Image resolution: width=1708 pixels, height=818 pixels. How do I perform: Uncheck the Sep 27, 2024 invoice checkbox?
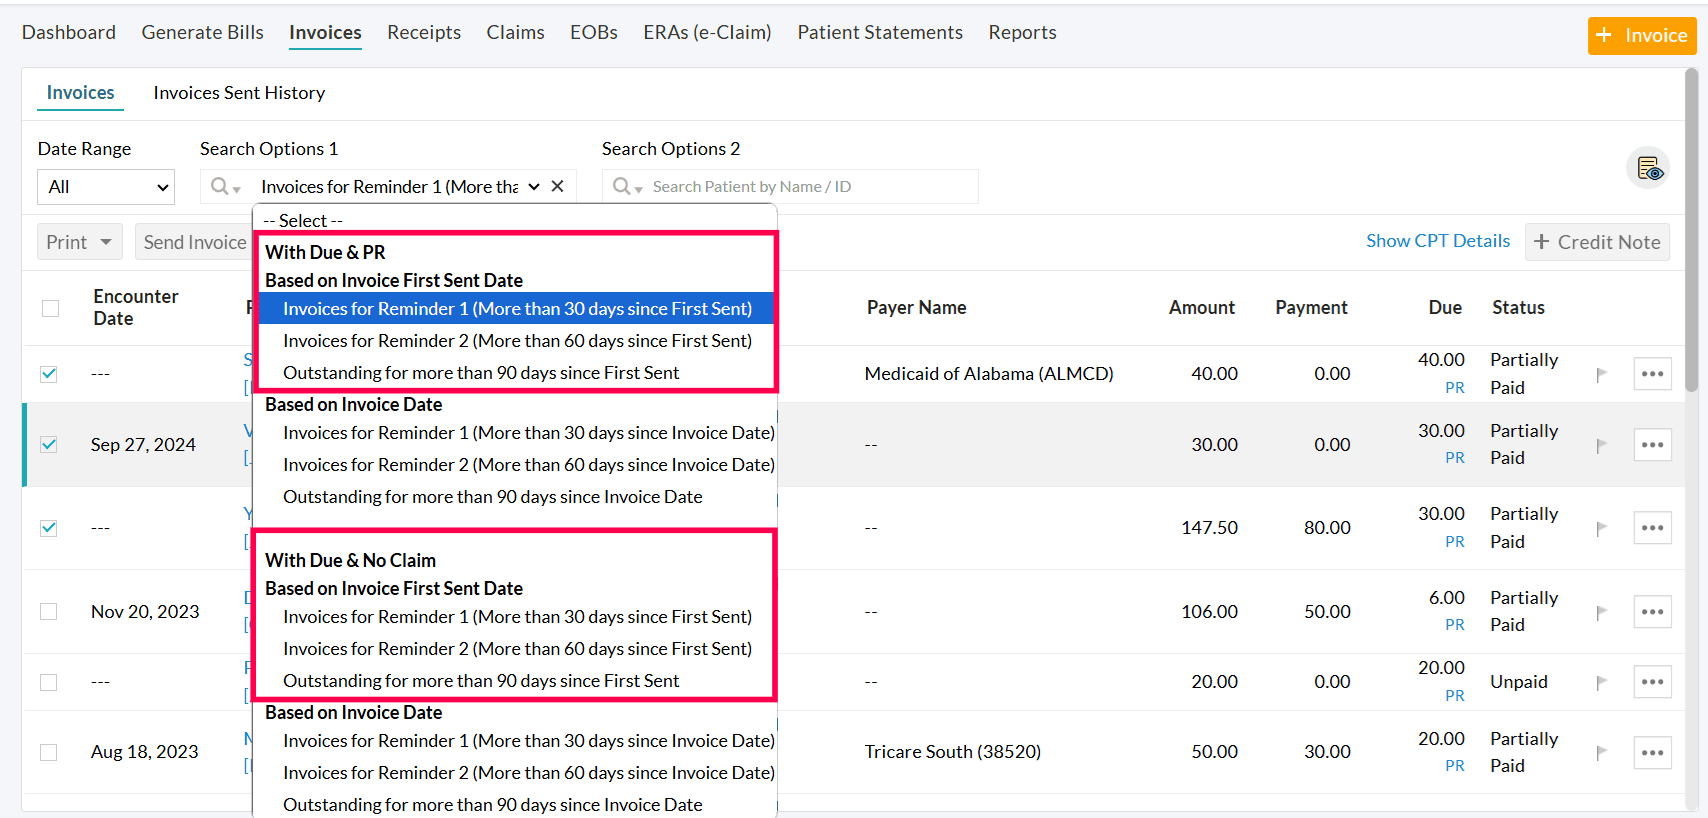(x=49, y=444)
